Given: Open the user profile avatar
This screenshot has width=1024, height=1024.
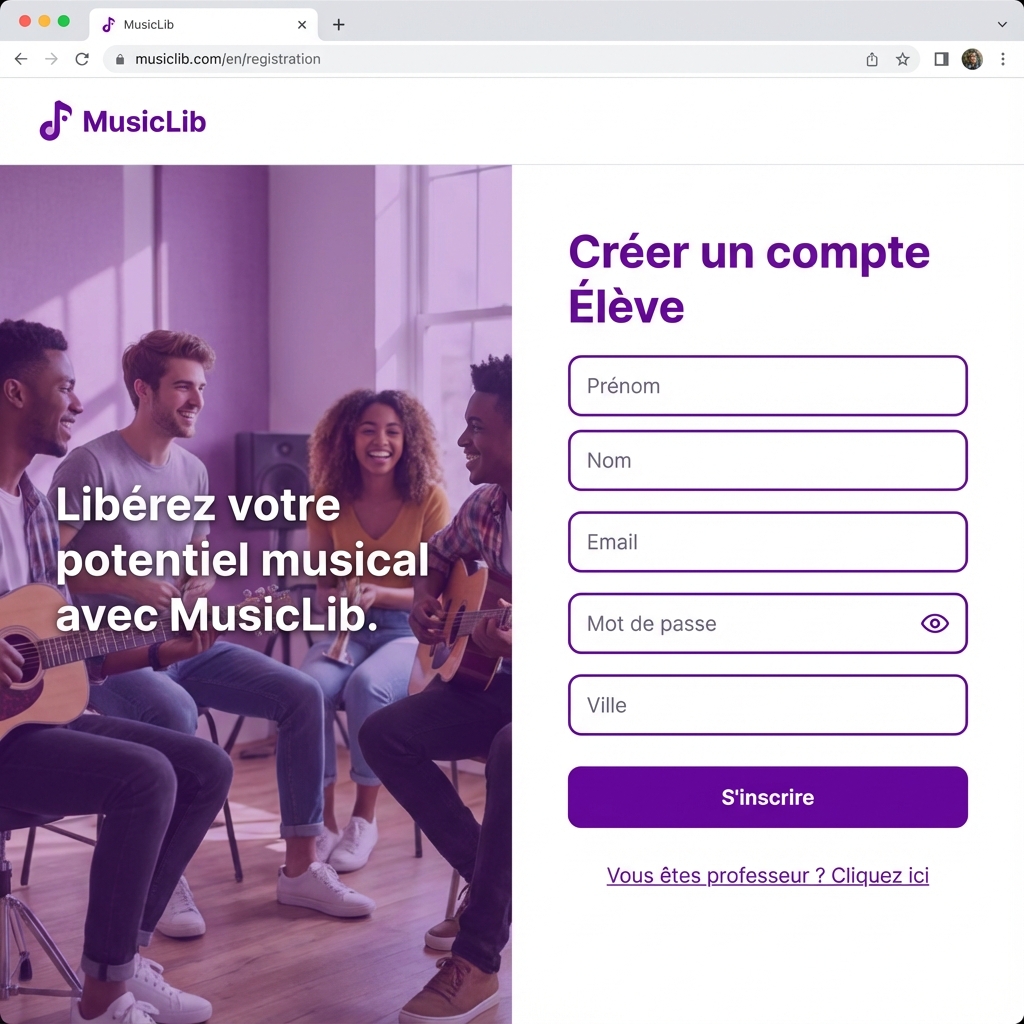Looking at the screenshot, I should [972, 59].
